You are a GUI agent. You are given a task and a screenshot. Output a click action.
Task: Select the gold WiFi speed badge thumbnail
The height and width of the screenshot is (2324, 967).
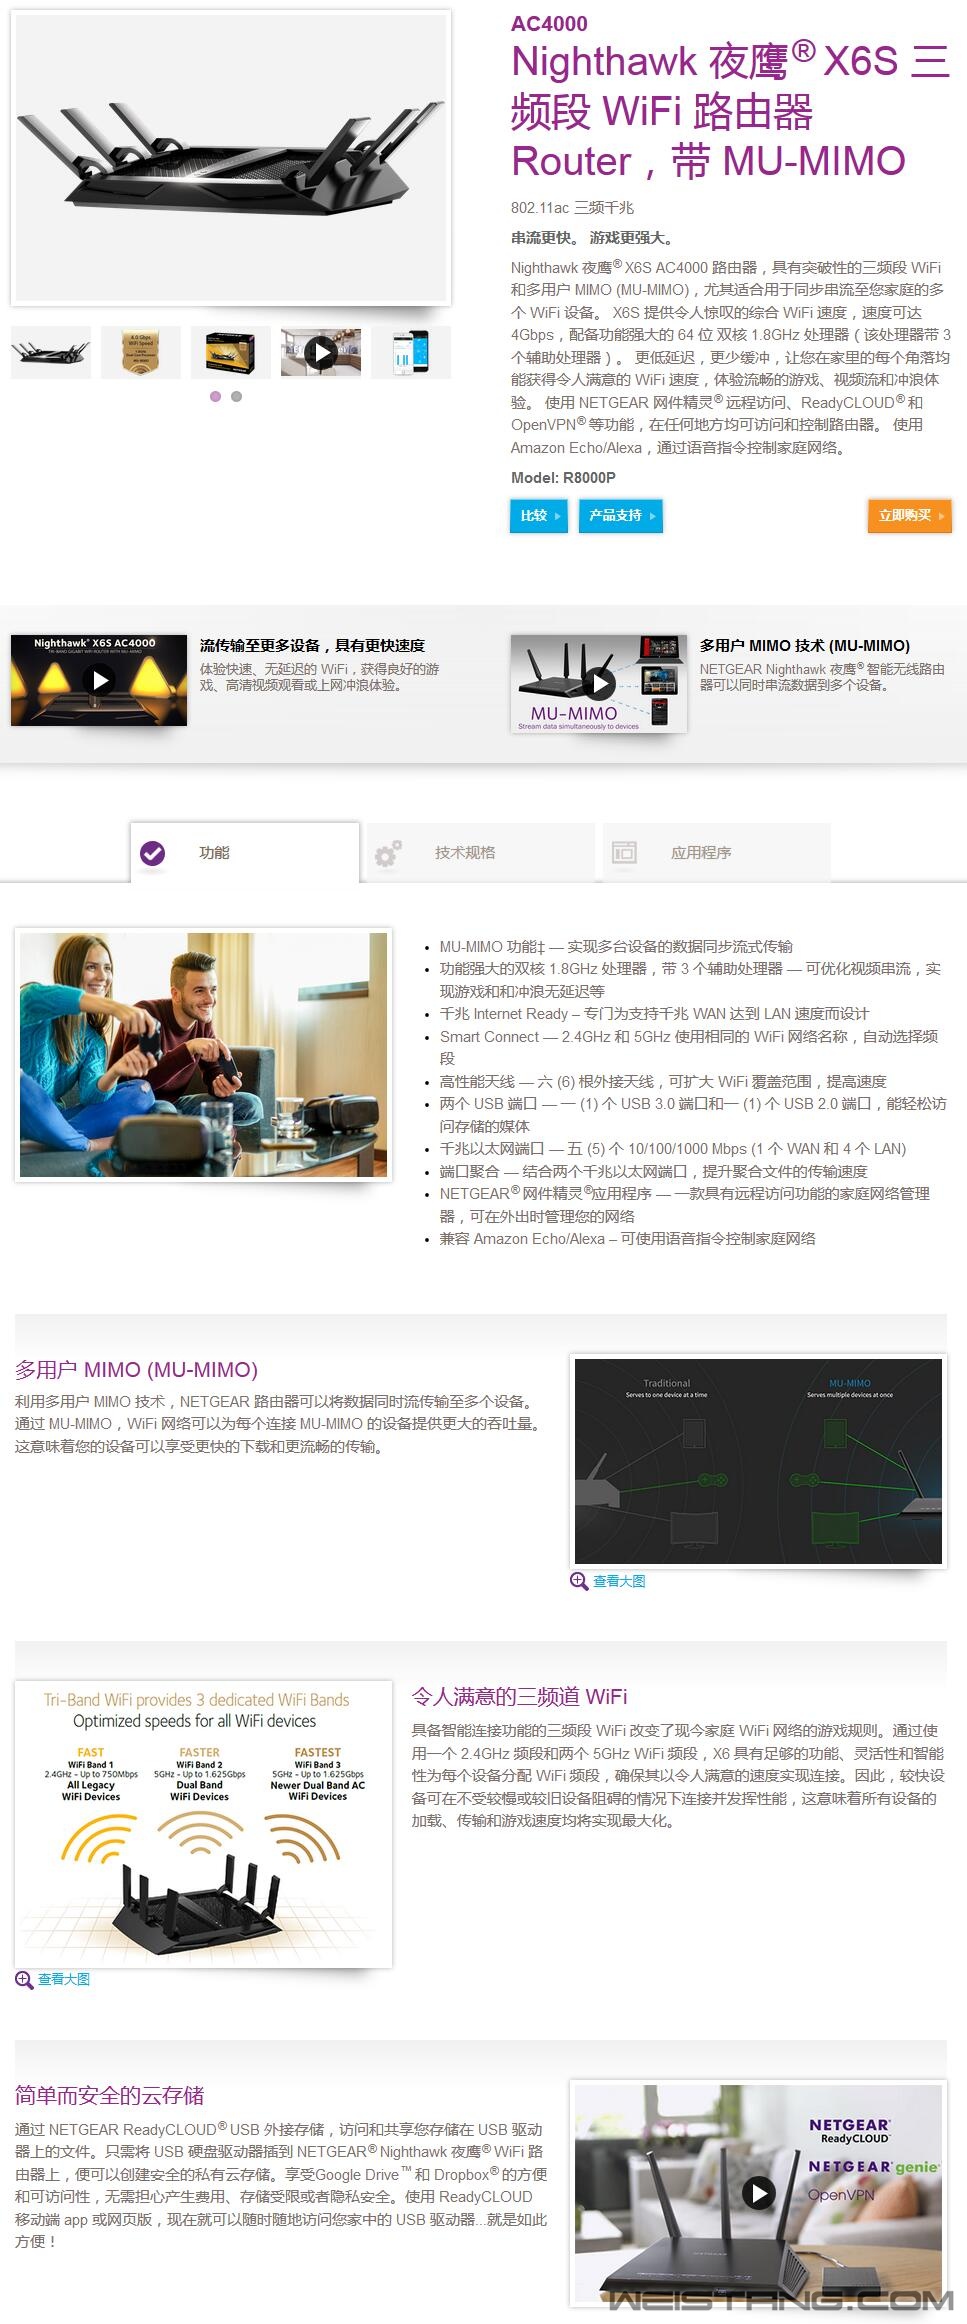(140, 352)
